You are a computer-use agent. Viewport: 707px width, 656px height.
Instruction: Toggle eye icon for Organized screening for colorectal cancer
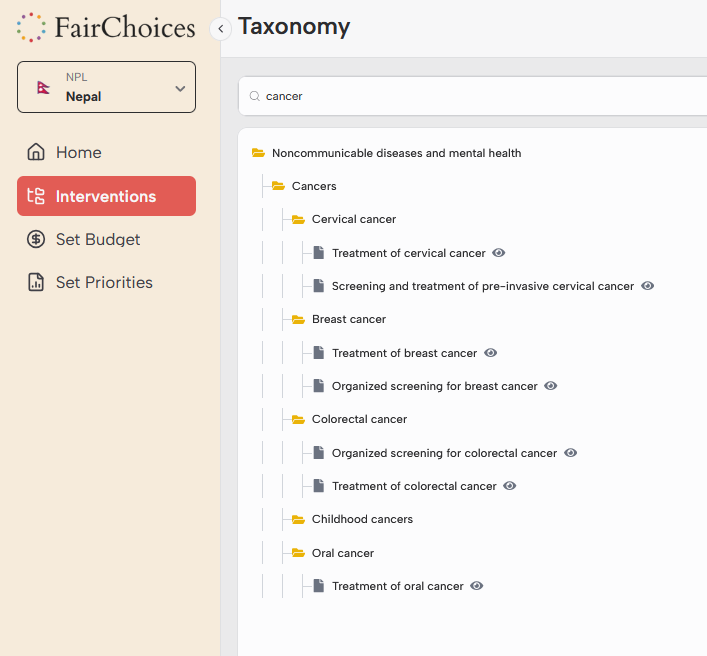tap(570, 453)
